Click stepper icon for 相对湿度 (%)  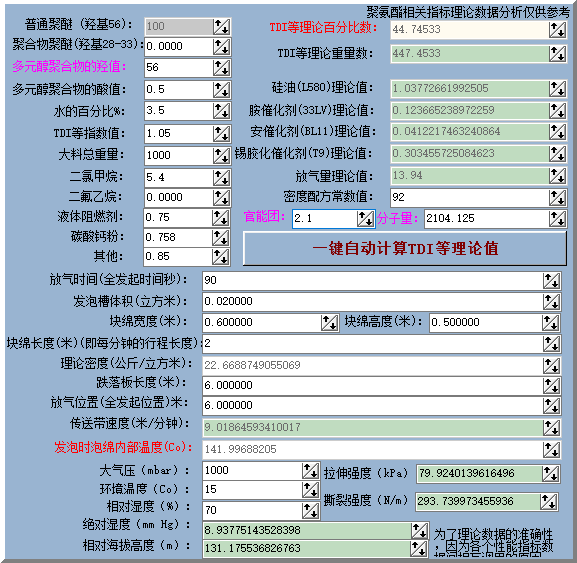tap(311, 510)
